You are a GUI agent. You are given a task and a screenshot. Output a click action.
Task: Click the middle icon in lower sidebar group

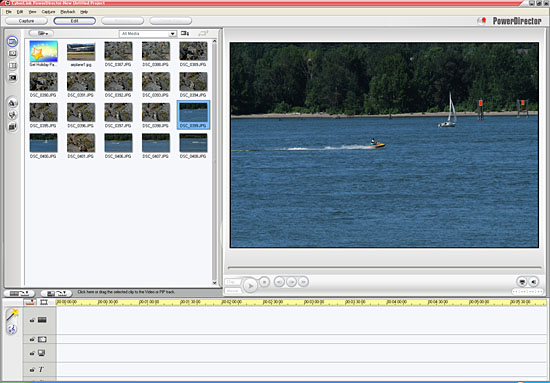[13, 115]
